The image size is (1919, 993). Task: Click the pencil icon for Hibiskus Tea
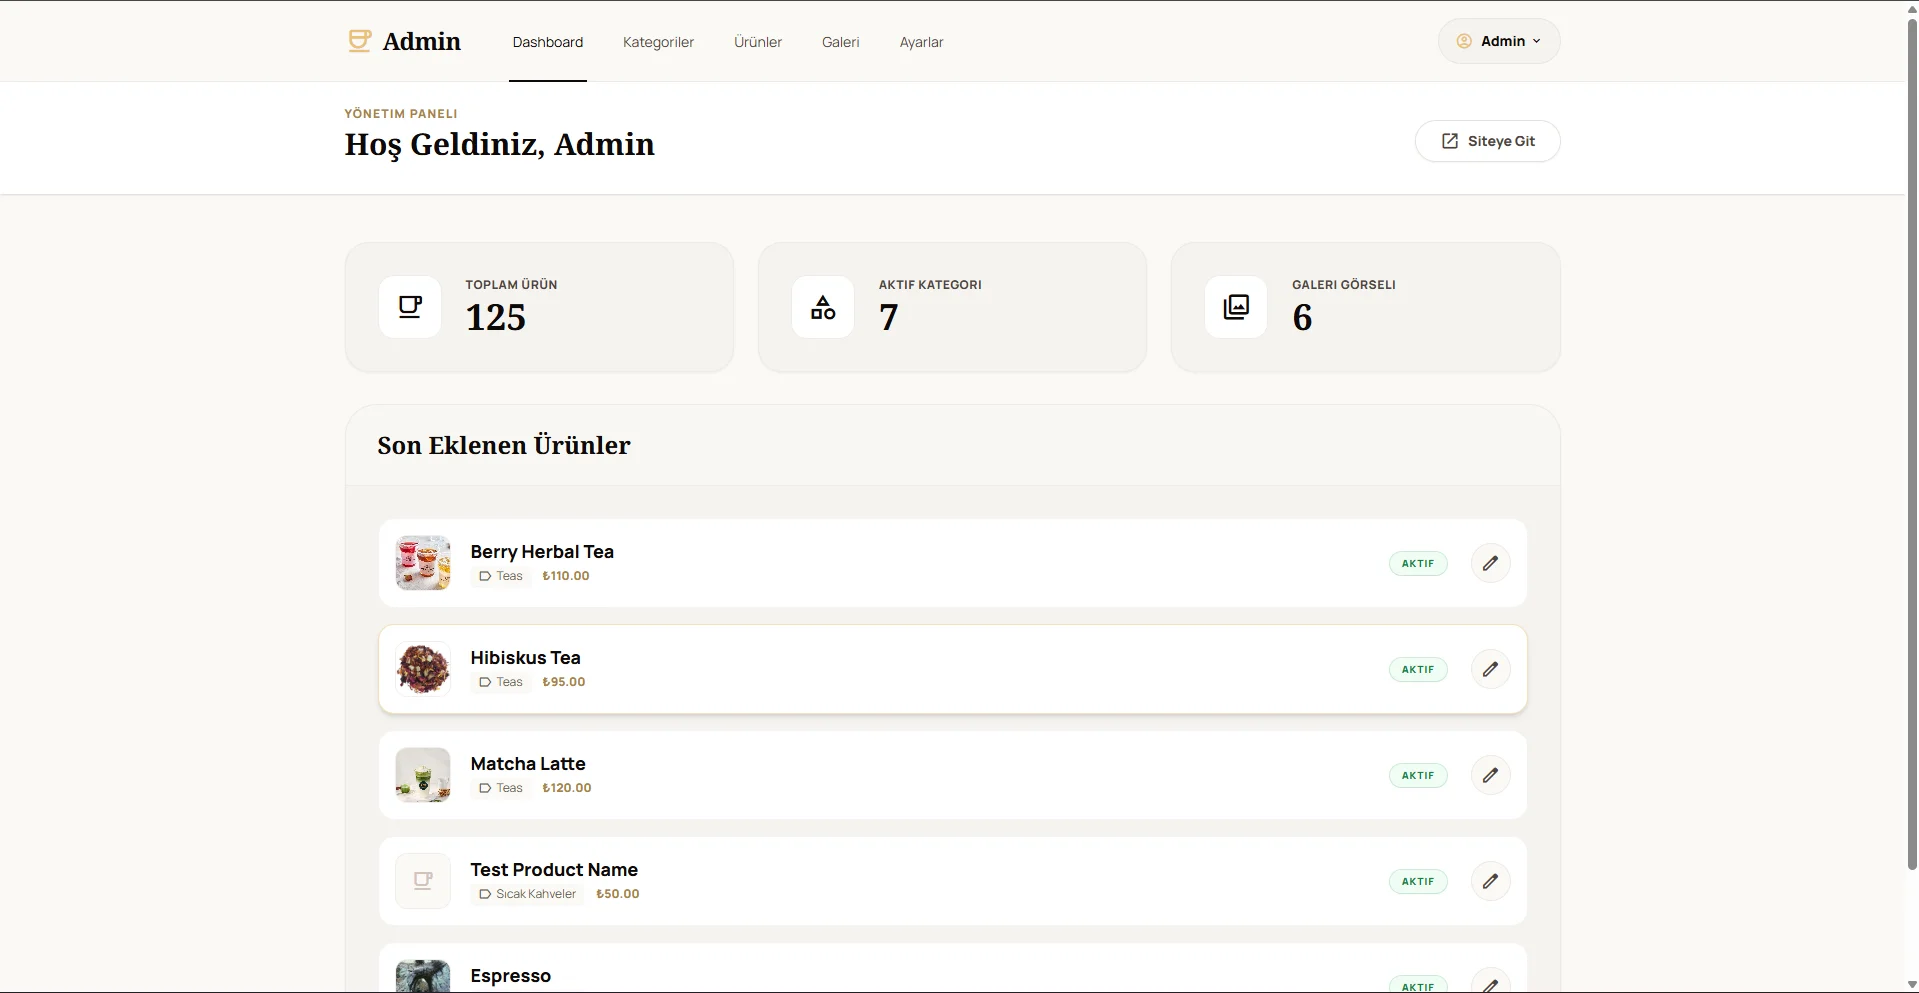[x=1490, y=669]
